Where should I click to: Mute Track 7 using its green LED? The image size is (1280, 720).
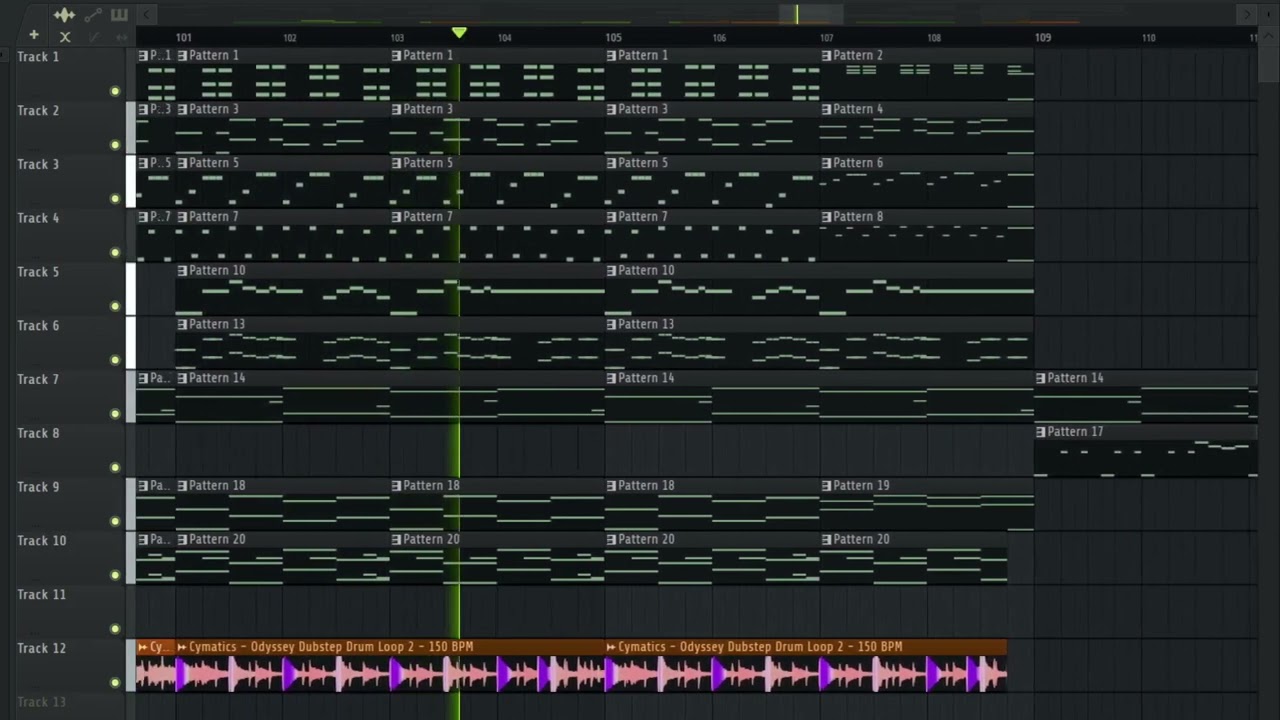pos(115,414)
